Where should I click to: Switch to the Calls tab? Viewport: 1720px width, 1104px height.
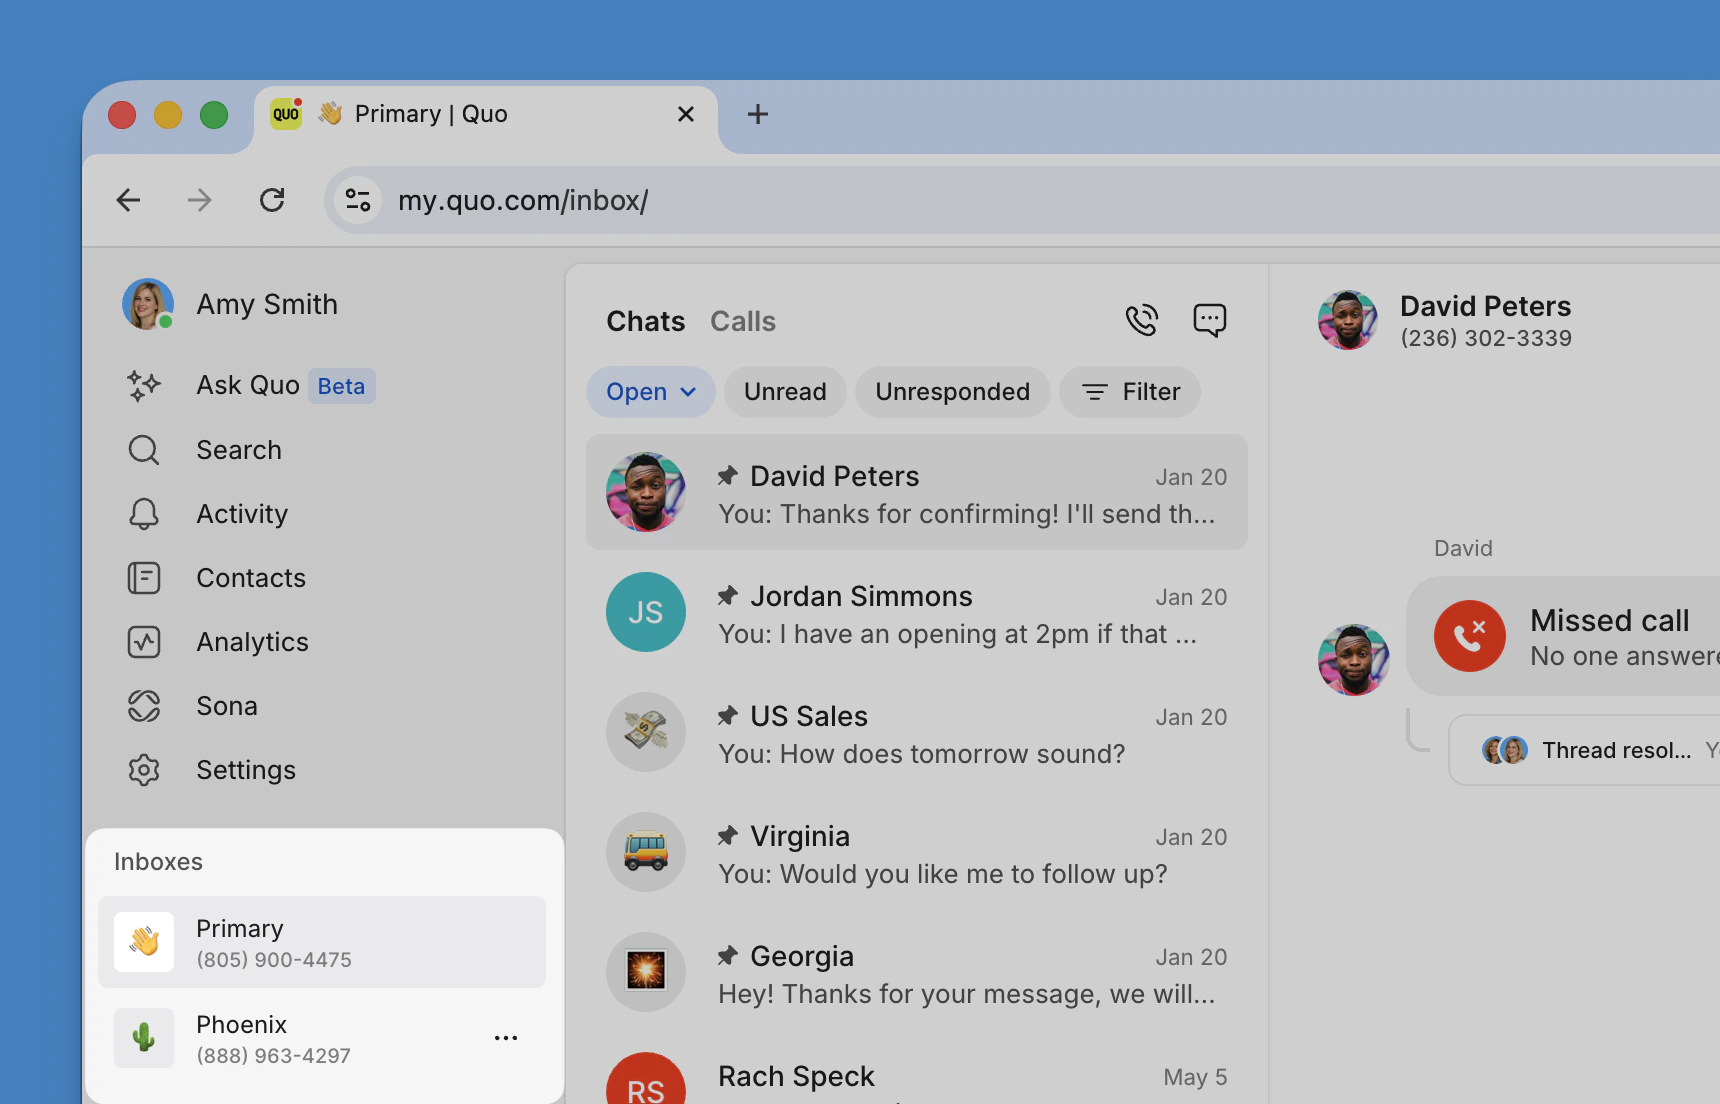tap(743, 321)
